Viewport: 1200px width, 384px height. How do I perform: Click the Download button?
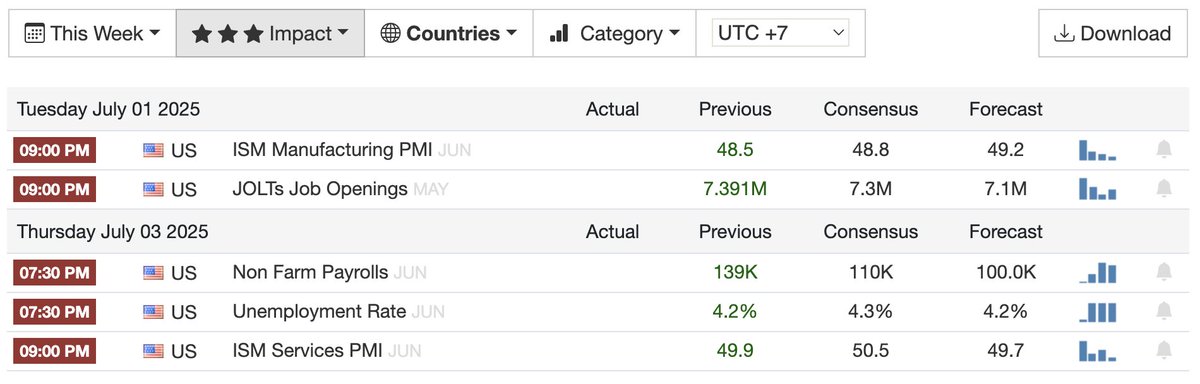coord(1112,33)
